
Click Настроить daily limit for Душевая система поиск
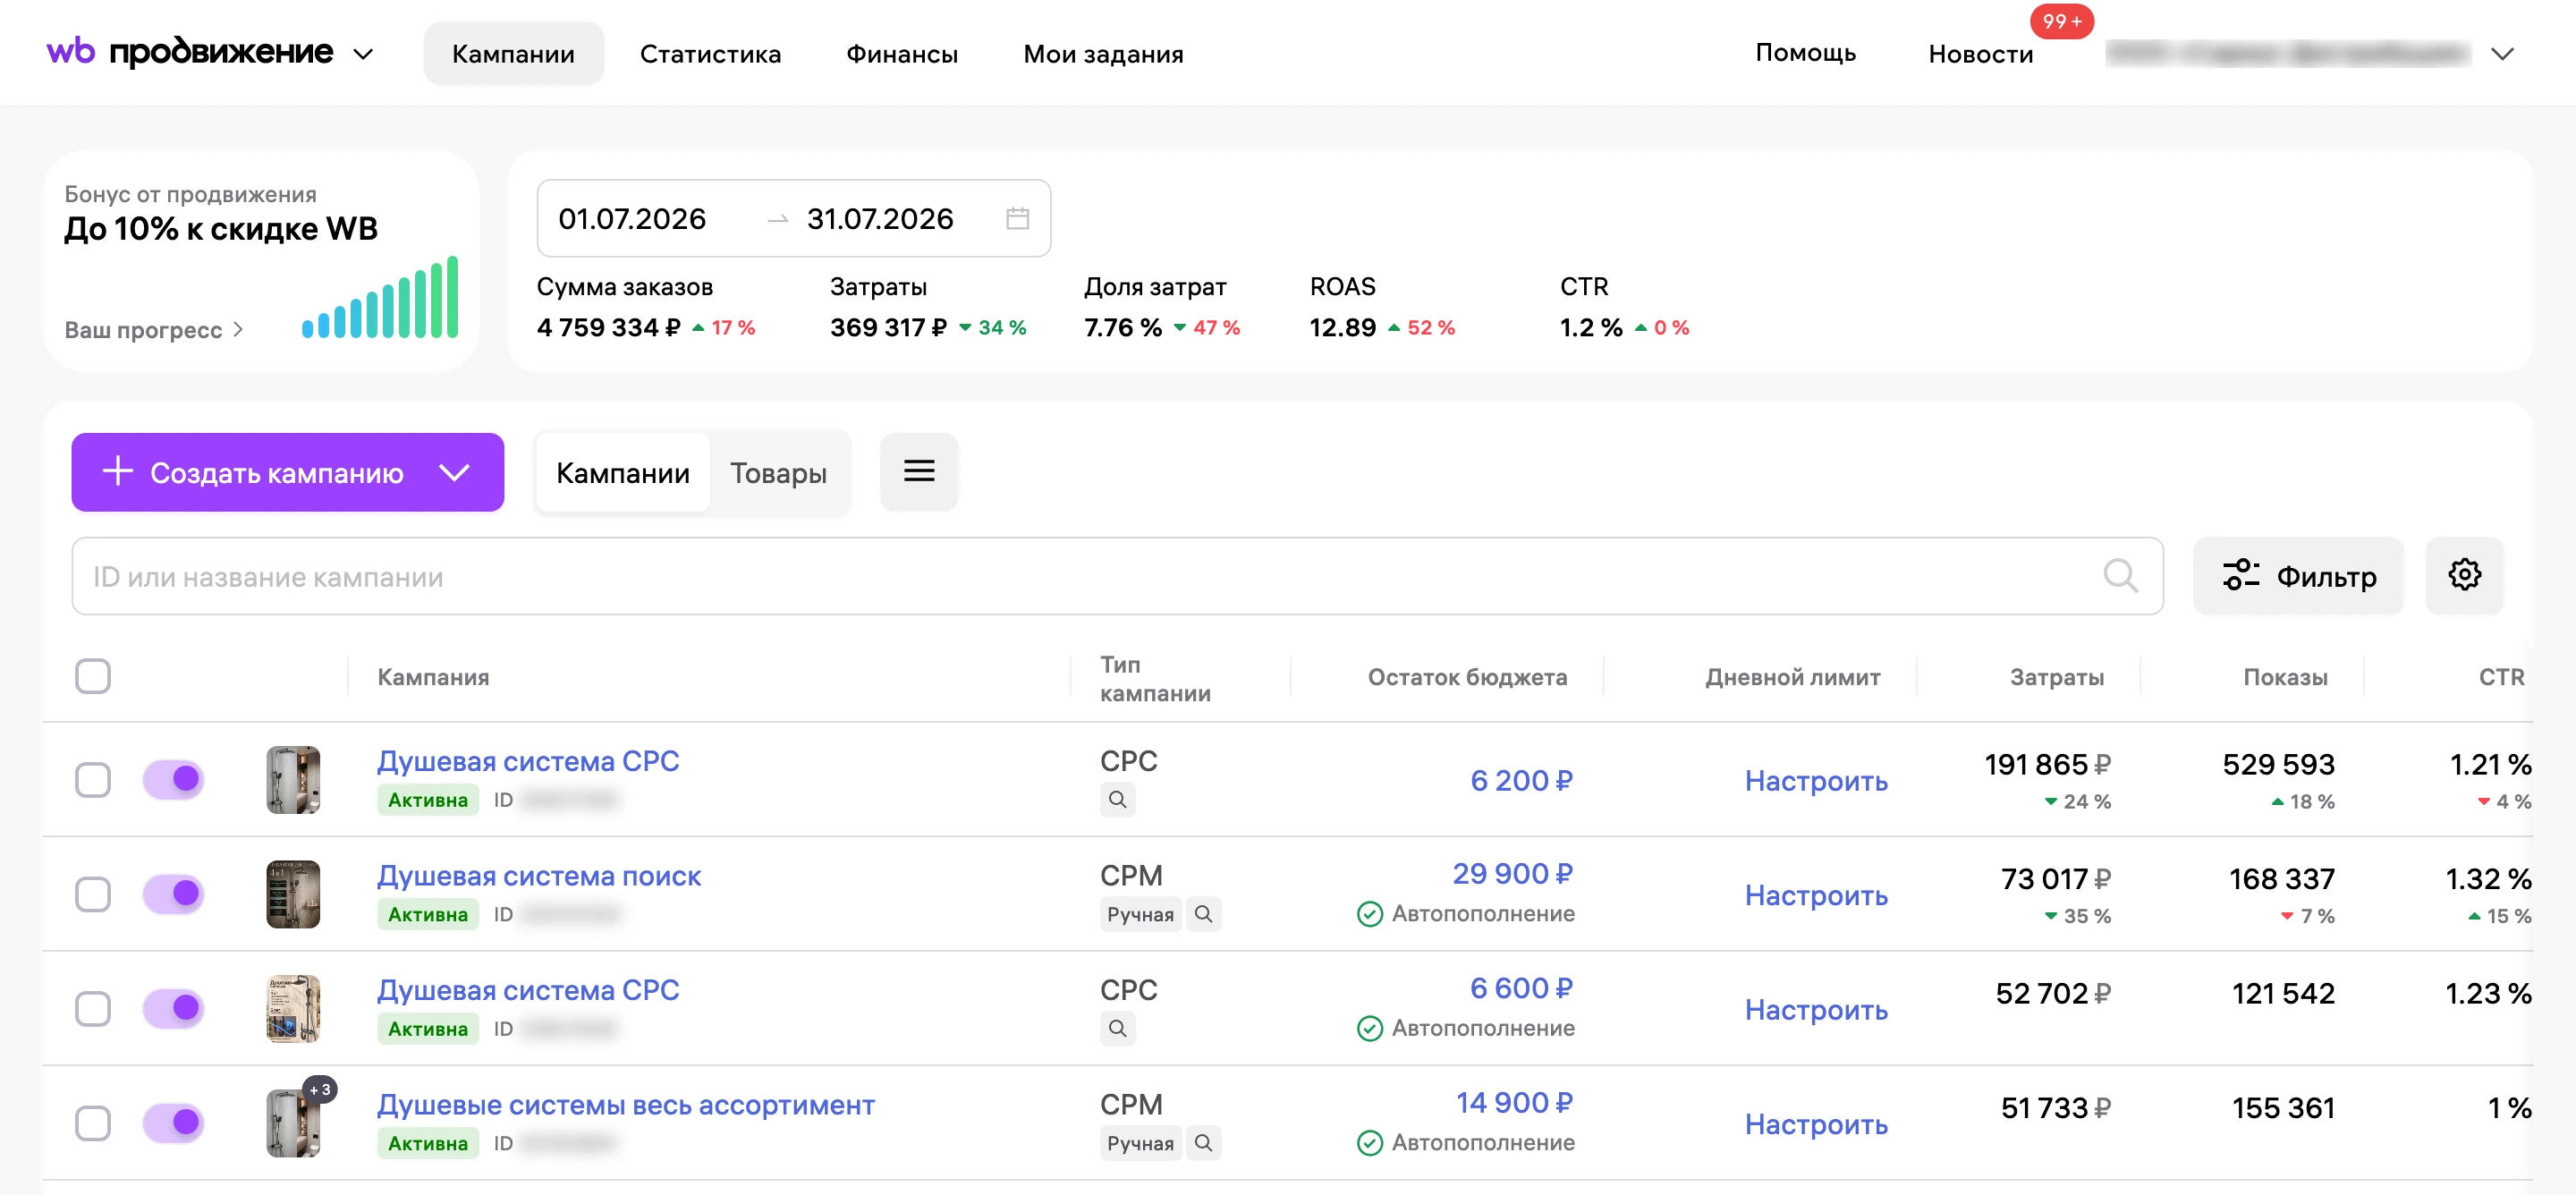pos(1816,895)
